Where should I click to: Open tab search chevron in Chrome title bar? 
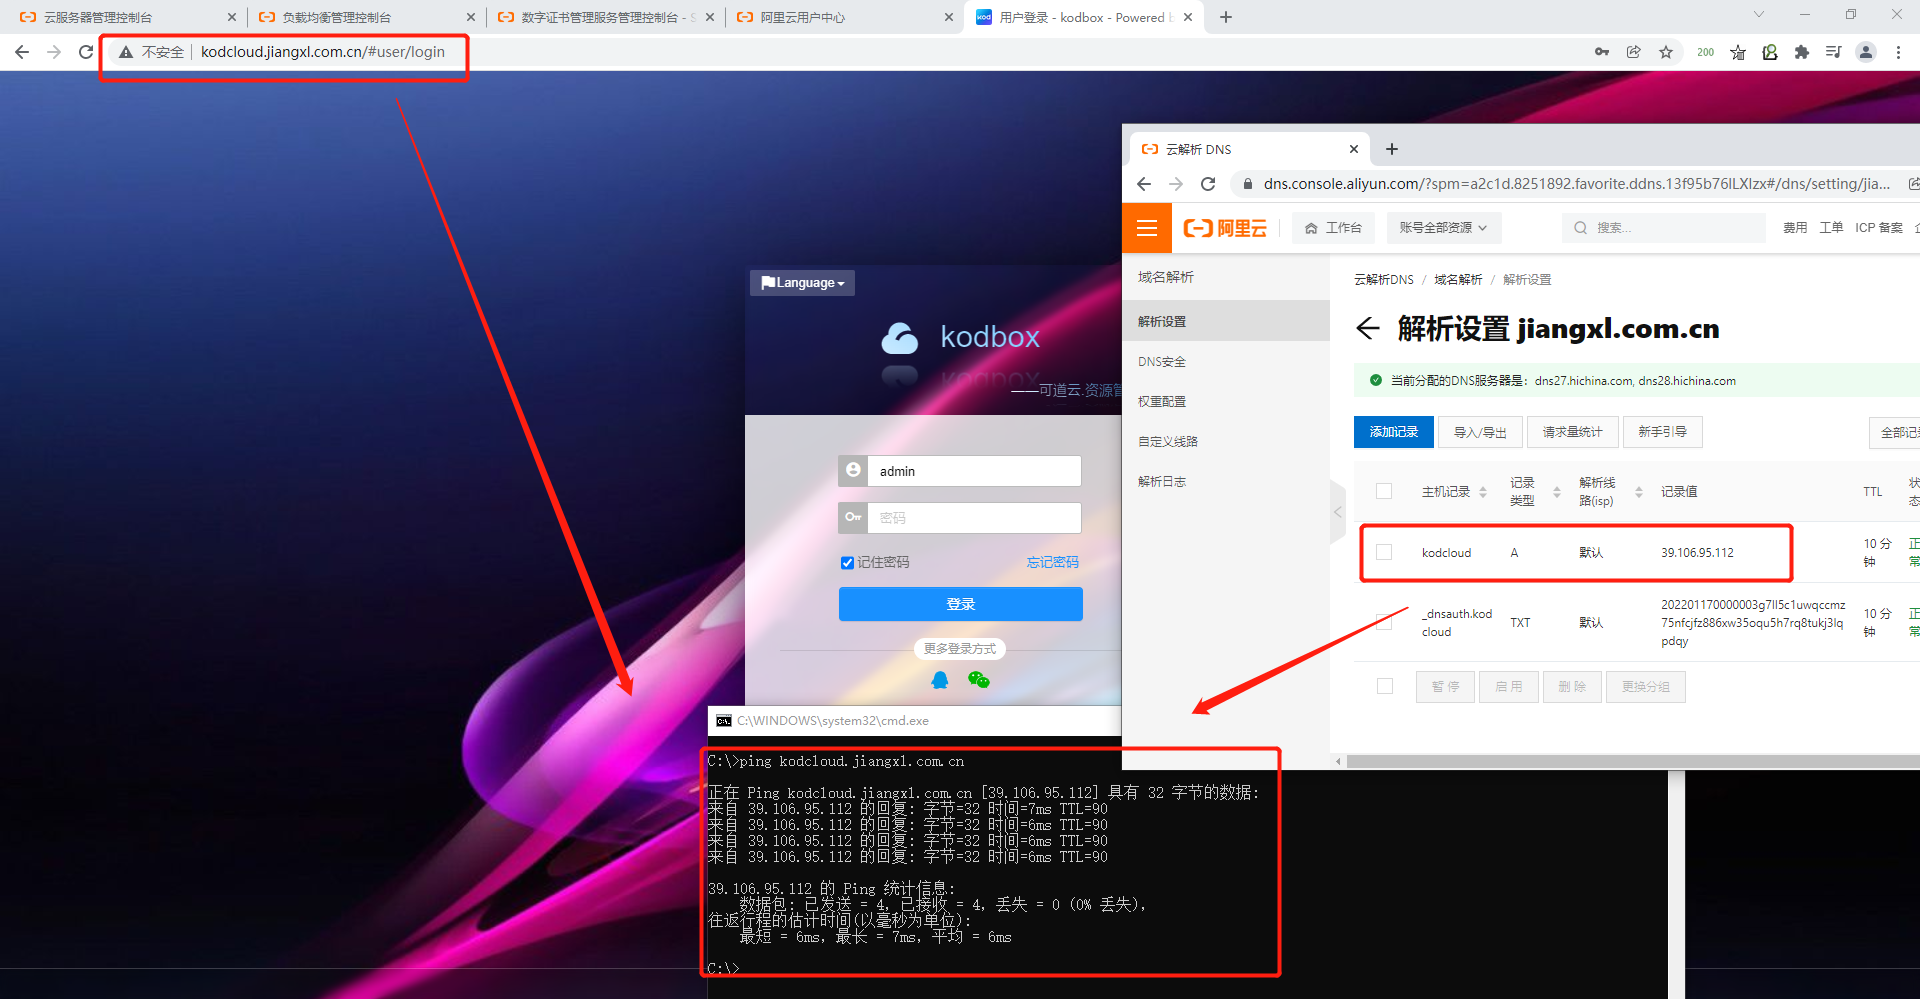tap(1758, 14)
